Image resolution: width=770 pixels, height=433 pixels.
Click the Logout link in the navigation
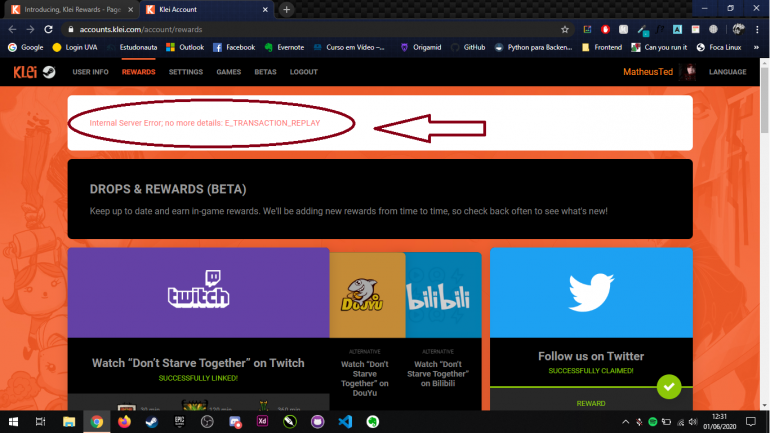point(303,72)
